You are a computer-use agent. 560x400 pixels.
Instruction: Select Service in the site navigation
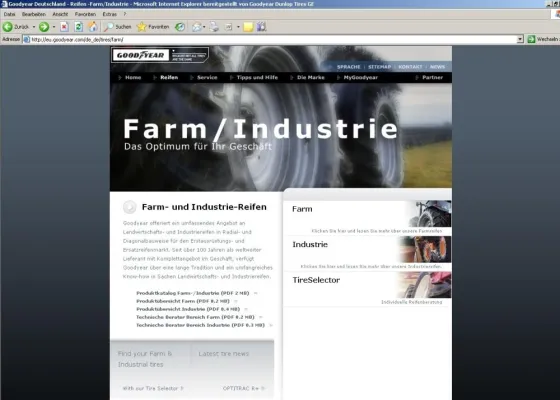pyautogui.click(x=207, y=78)
